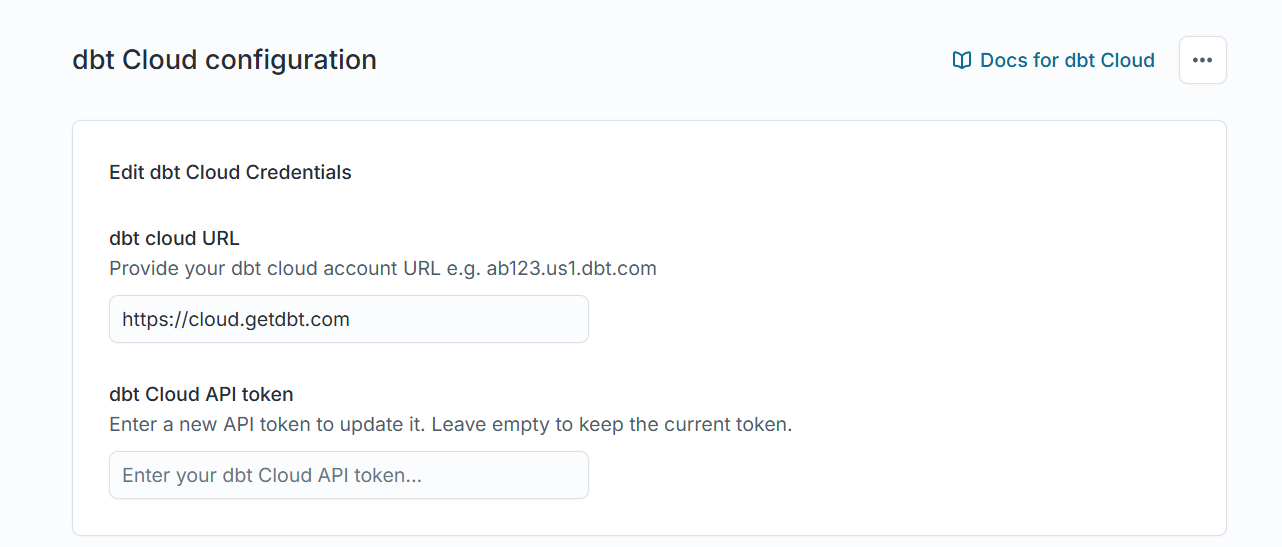Click the open book docs icon
Viewport: 1282px width, 547px height.
tap(961, 60)
